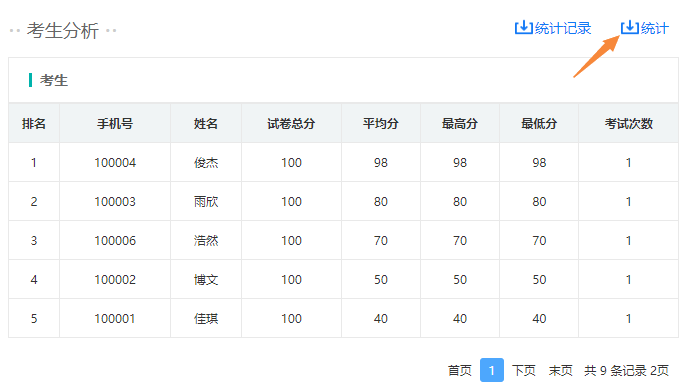Click 俊杰's average score 98
Image resolution: width=690 pixels, height=386 pixels.
pos(381,163)
